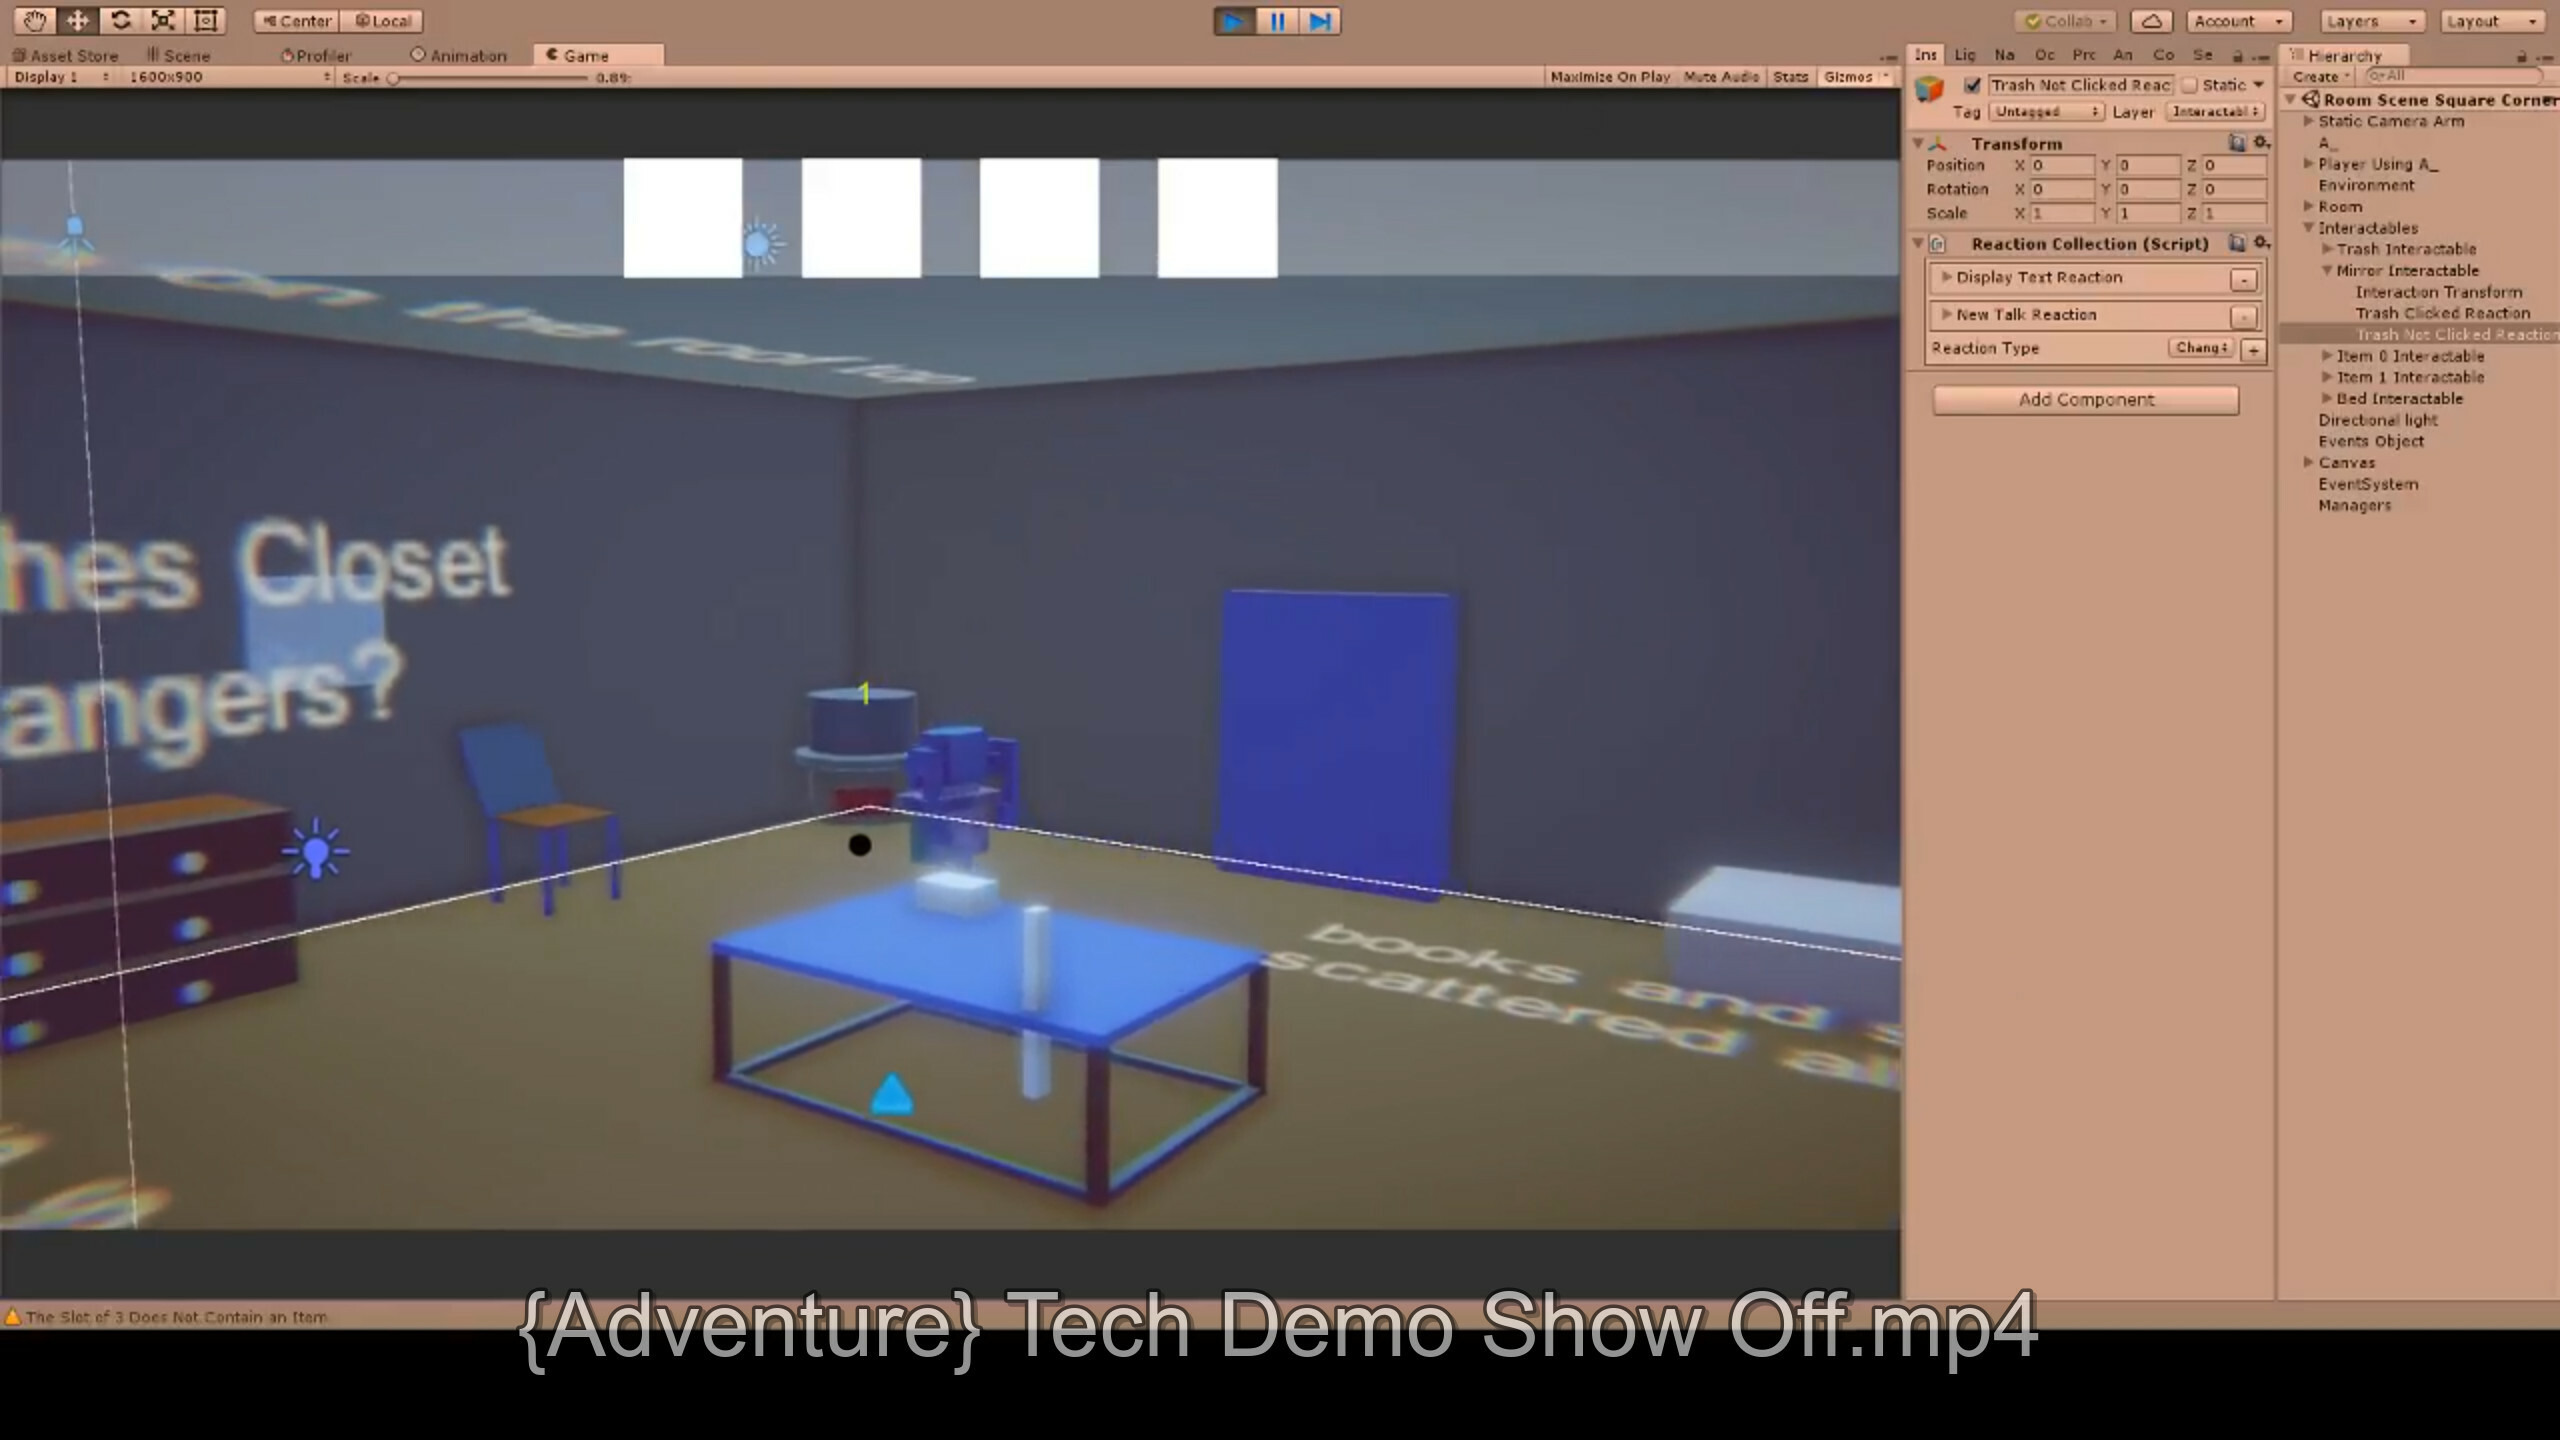The image size is (2560, 1440).
Task: Switch to the Scene tab
Action: click(179, 55)
